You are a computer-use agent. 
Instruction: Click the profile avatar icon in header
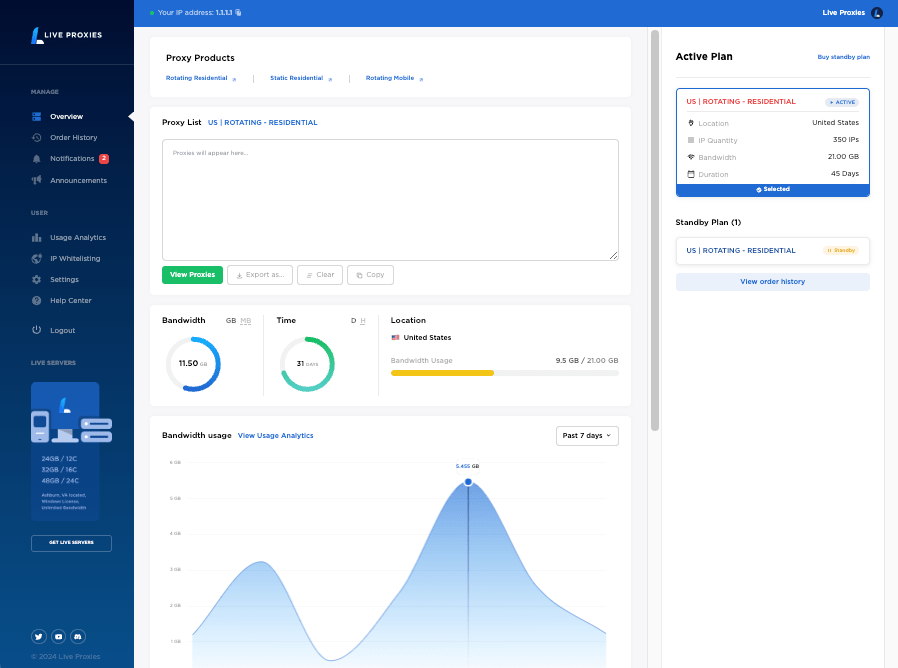coord(877,13)
